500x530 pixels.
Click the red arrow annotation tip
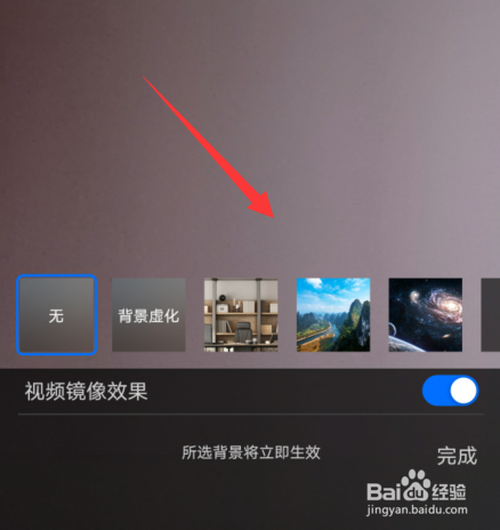pos(273,217)
